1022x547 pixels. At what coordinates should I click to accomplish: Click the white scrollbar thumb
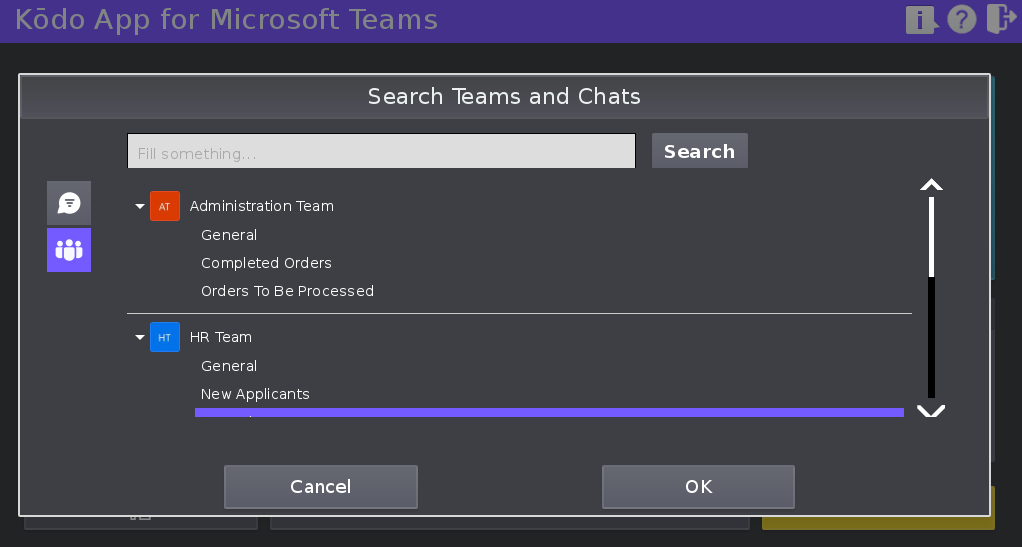coord(931,237)
